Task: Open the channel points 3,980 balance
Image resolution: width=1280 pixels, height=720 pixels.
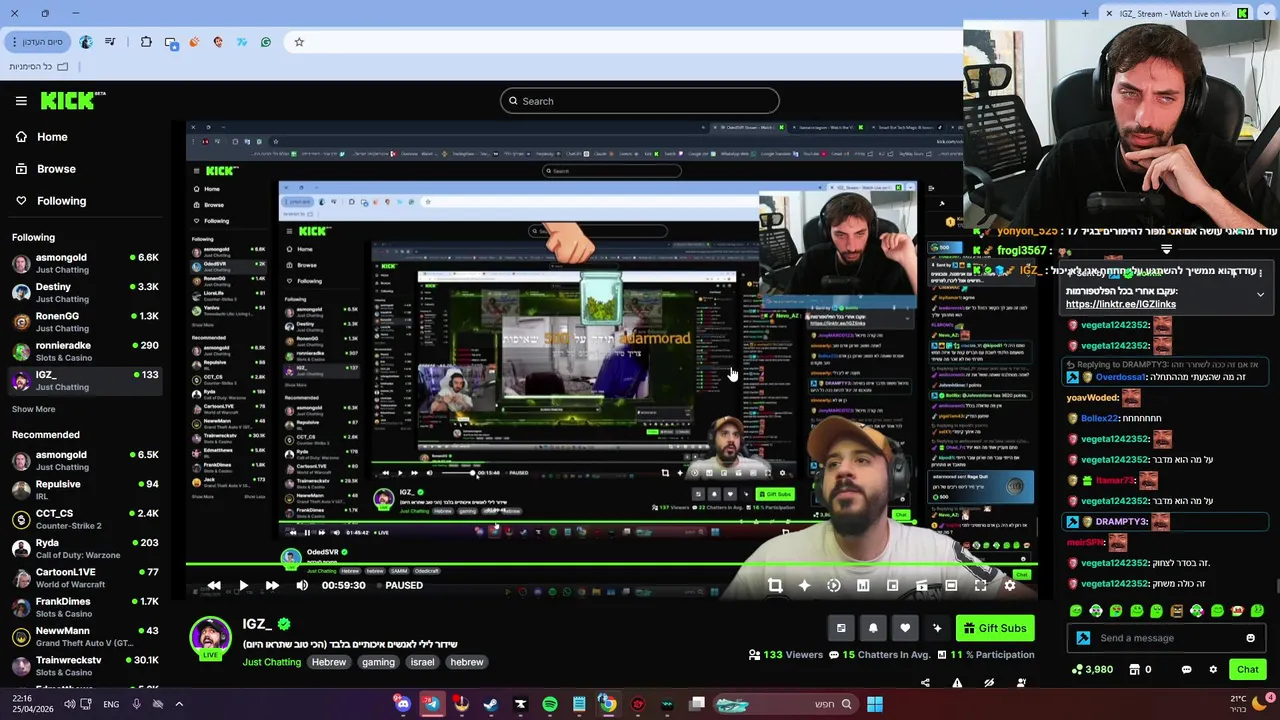Action: coord(1092,670)
